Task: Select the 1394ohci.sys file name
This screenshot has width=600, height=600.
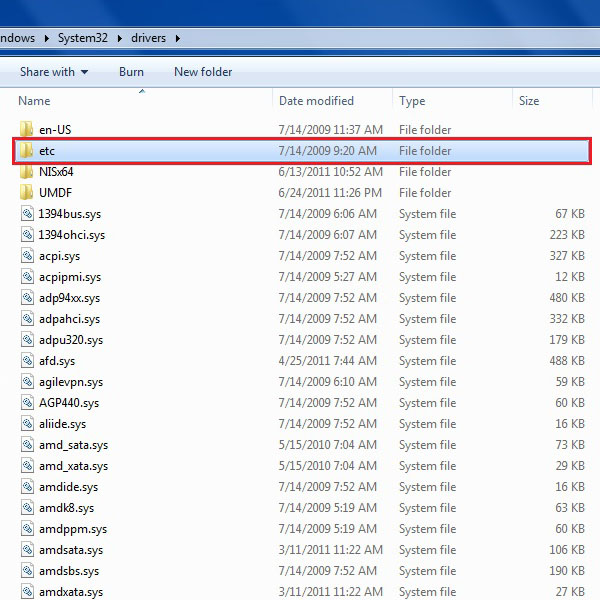Action: point(72,235)
